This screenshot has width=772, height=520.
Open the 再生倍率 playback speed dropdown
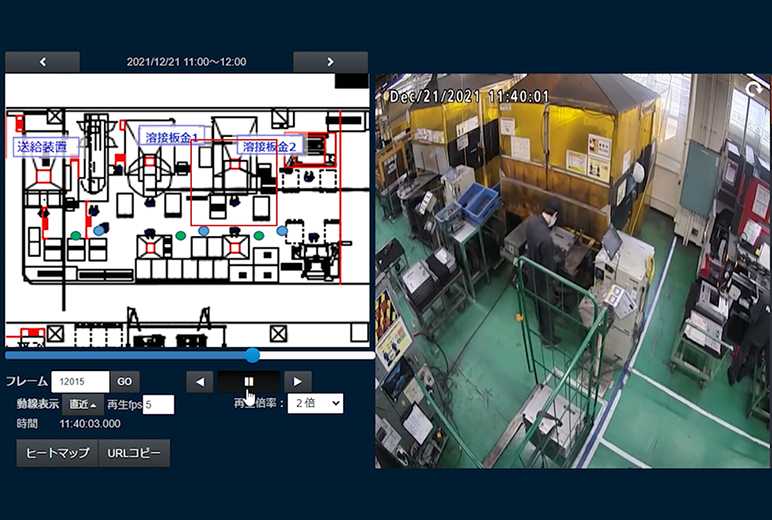315,403
